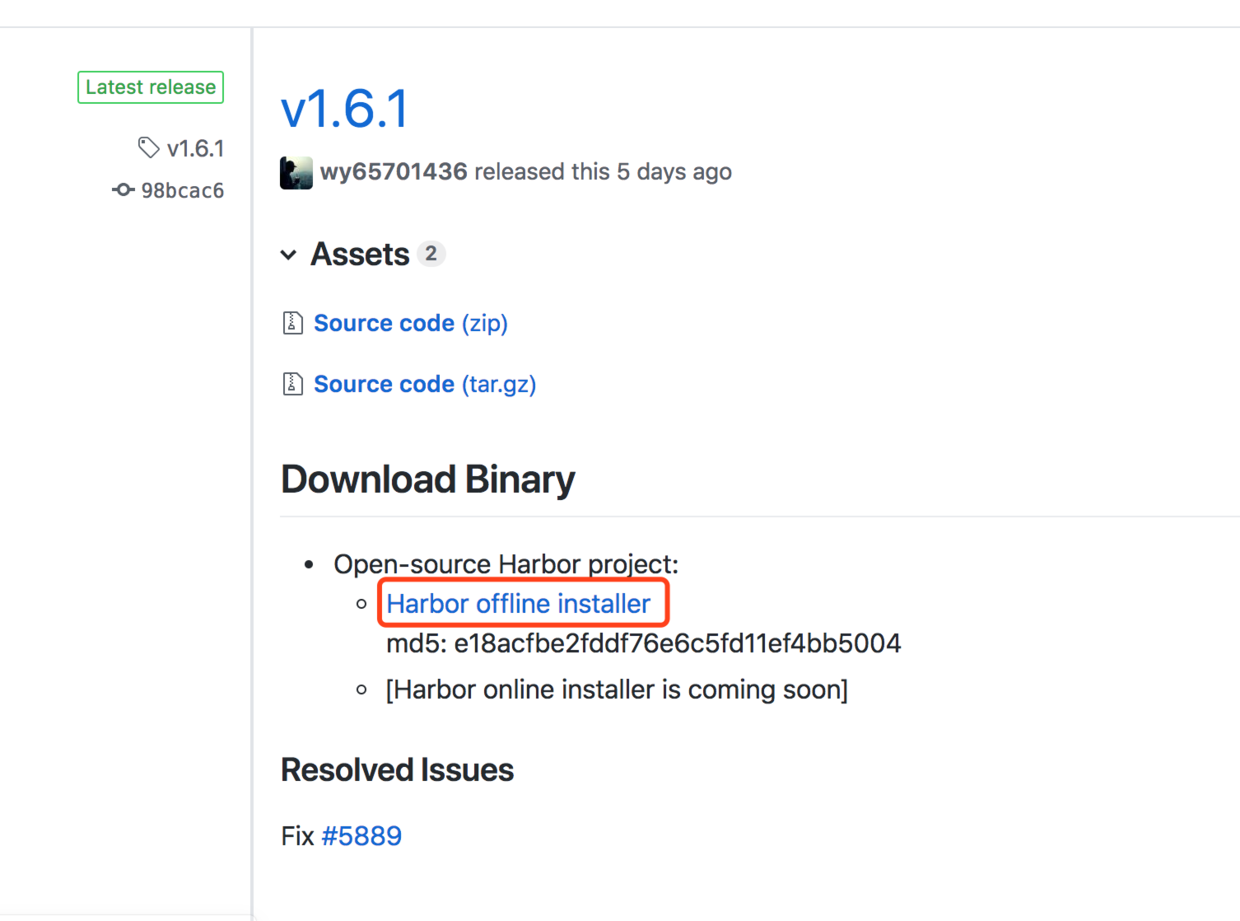This screenshot has width=1240, height=921.
Task: Click the v1.6.1 tag icon in sidebar
Action: click(x=148, y=148)
